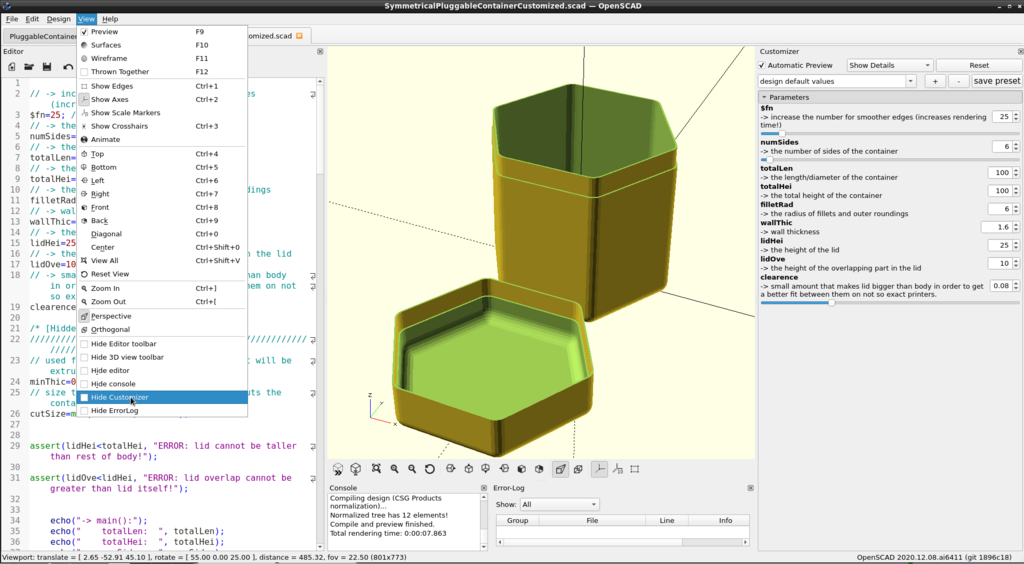1024x564 pixels.
Task: Click the Zoom Out magnifier in 3D view toolbar
Action: 412,469
